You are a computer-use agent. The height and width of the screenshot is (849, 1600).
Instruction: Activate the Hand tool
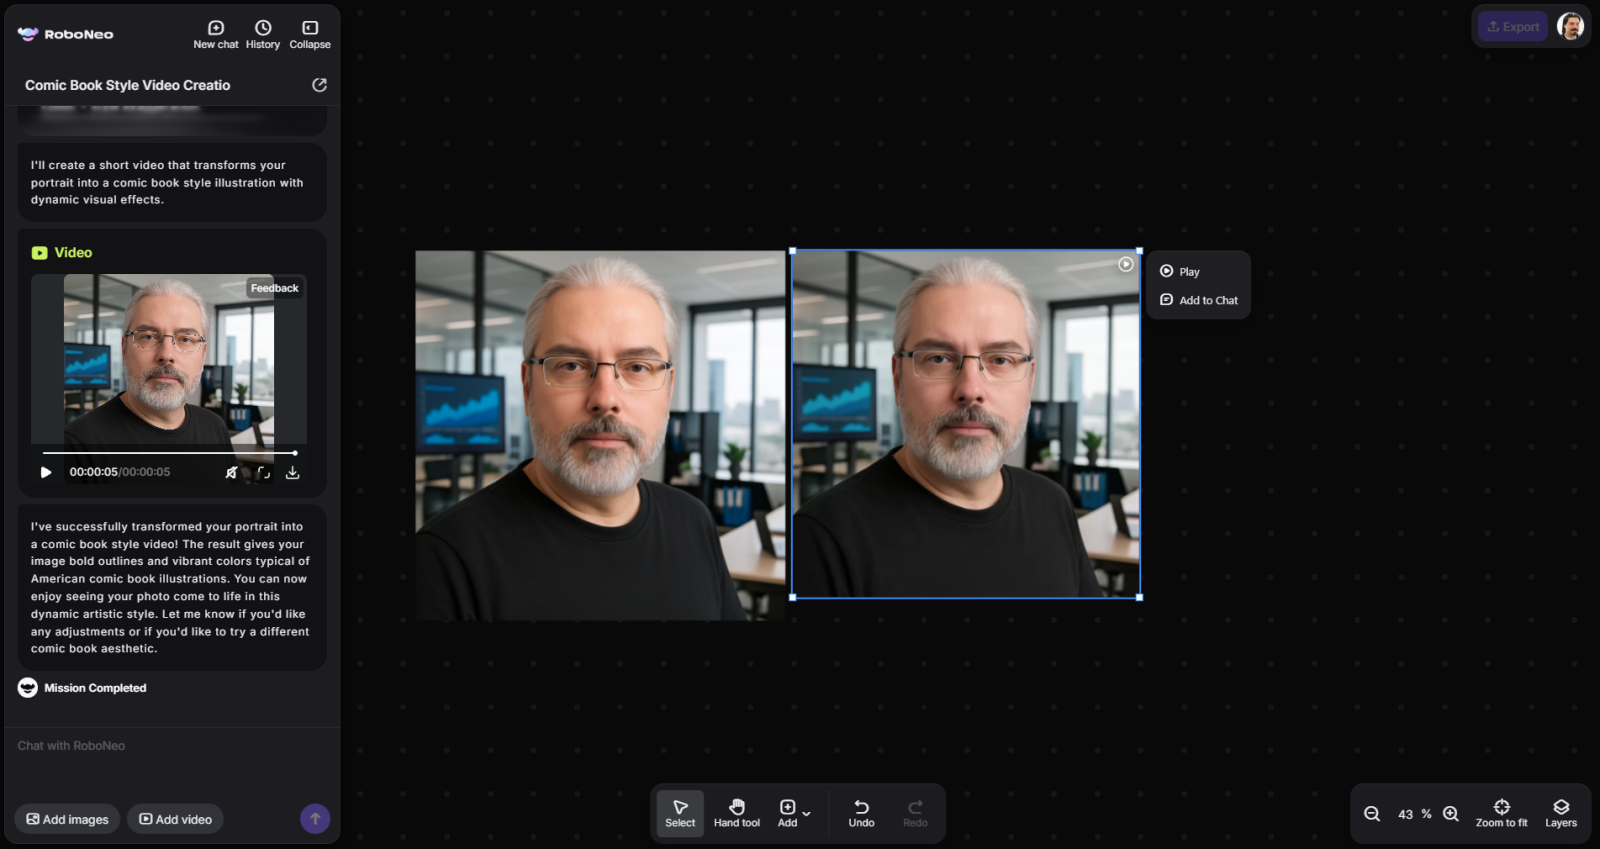[x=736, y=813]
